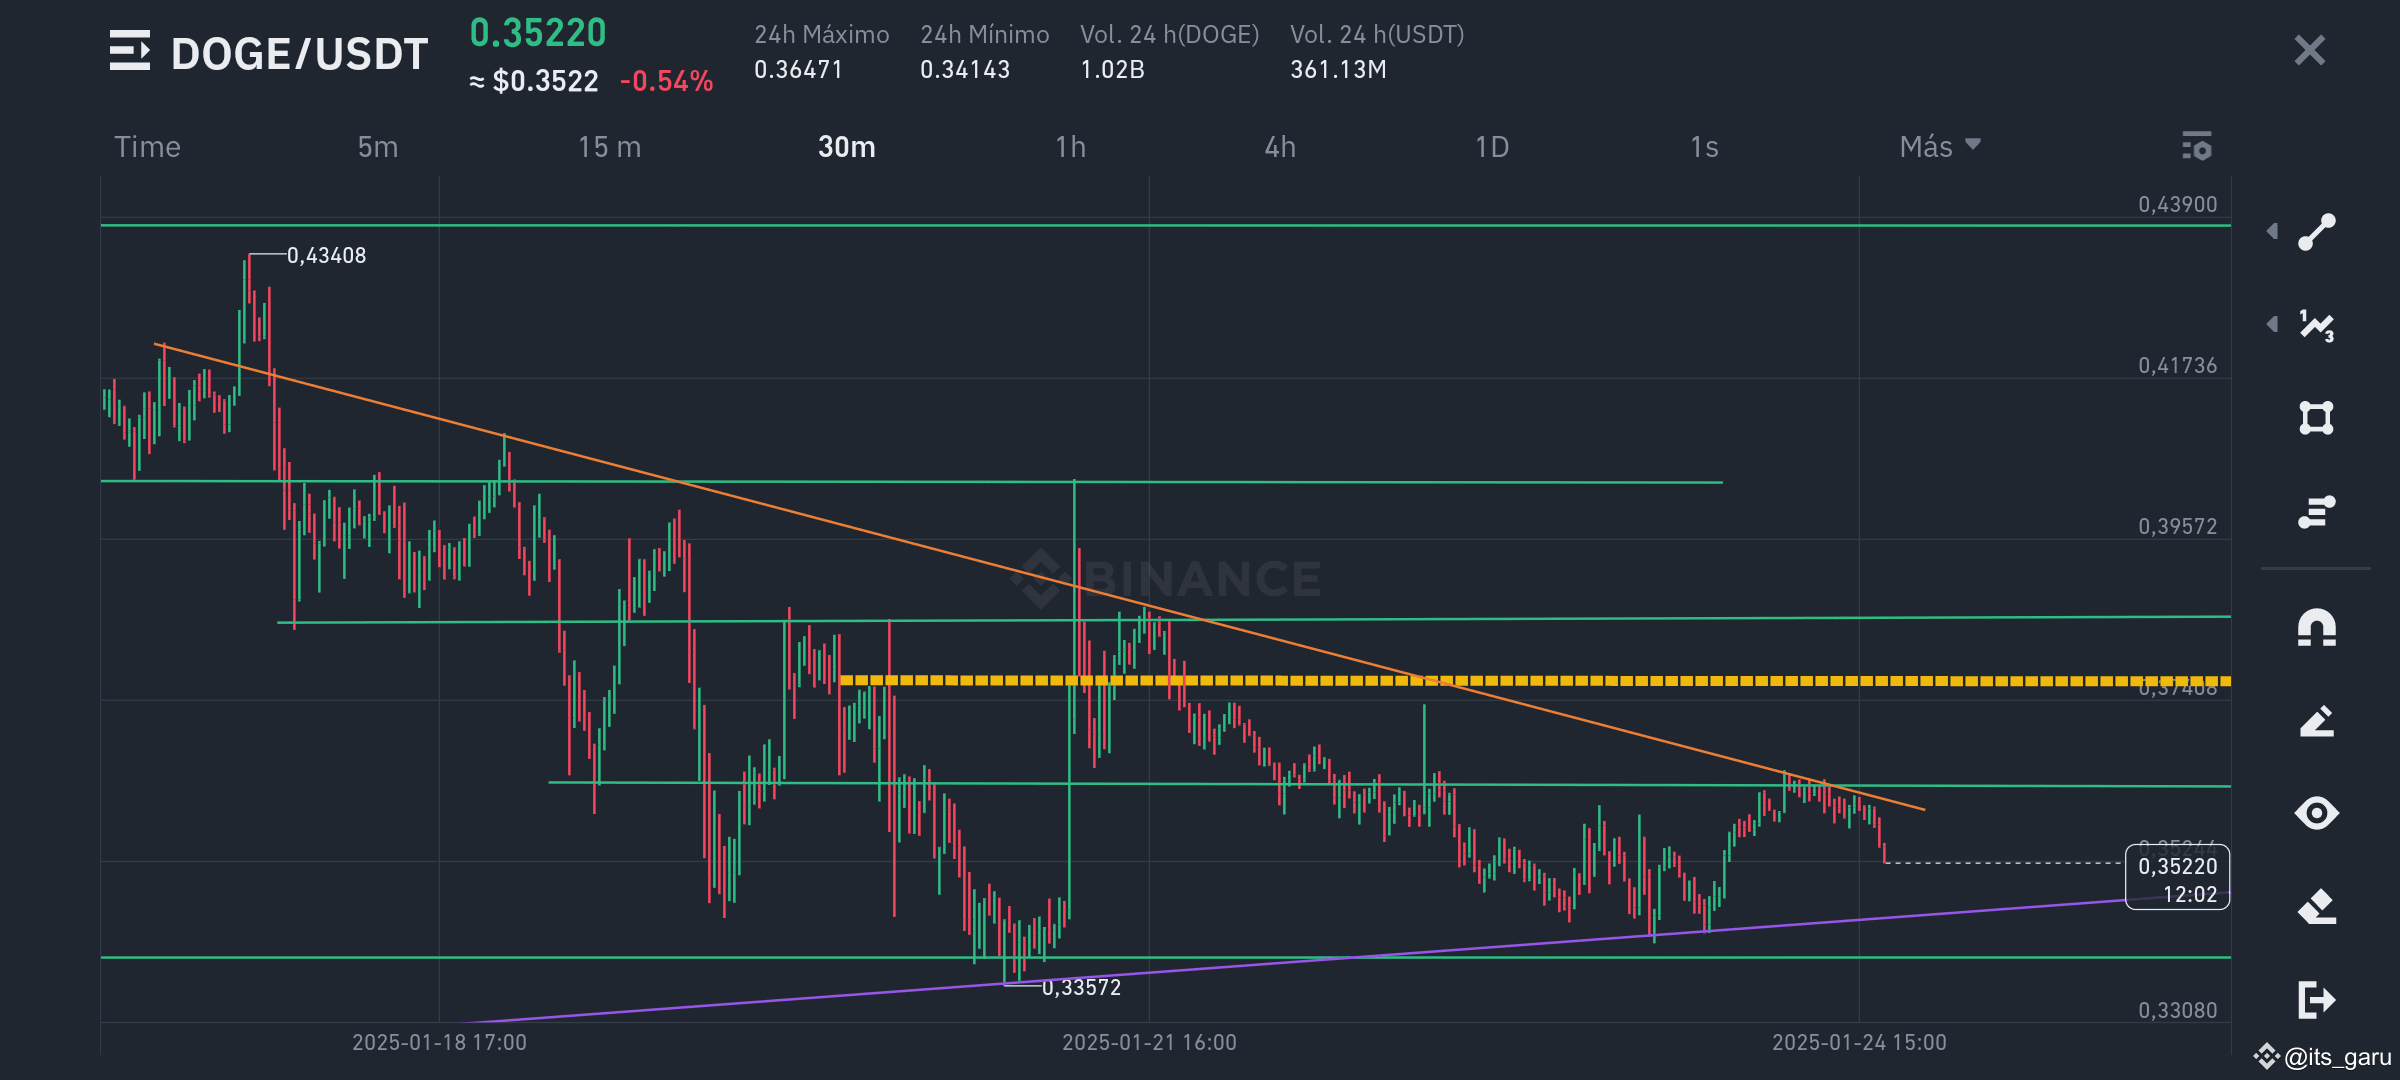This screenshot has width=2400, height=1080.
Task: Click the 0,41736 price axis label
Action: (2177, 366)
